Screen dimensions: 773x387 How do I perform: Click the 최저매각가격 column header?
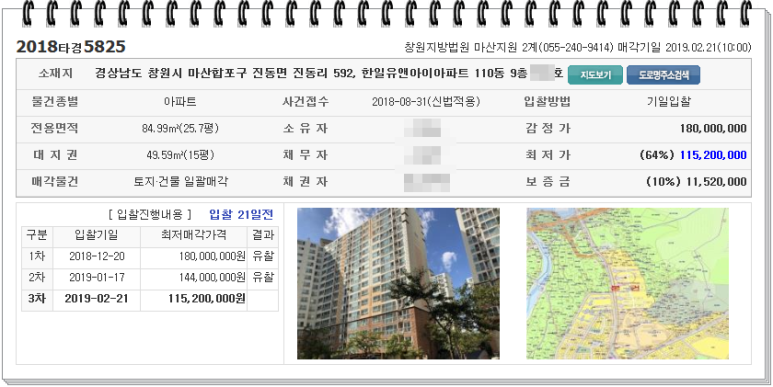tap(194, 235)
